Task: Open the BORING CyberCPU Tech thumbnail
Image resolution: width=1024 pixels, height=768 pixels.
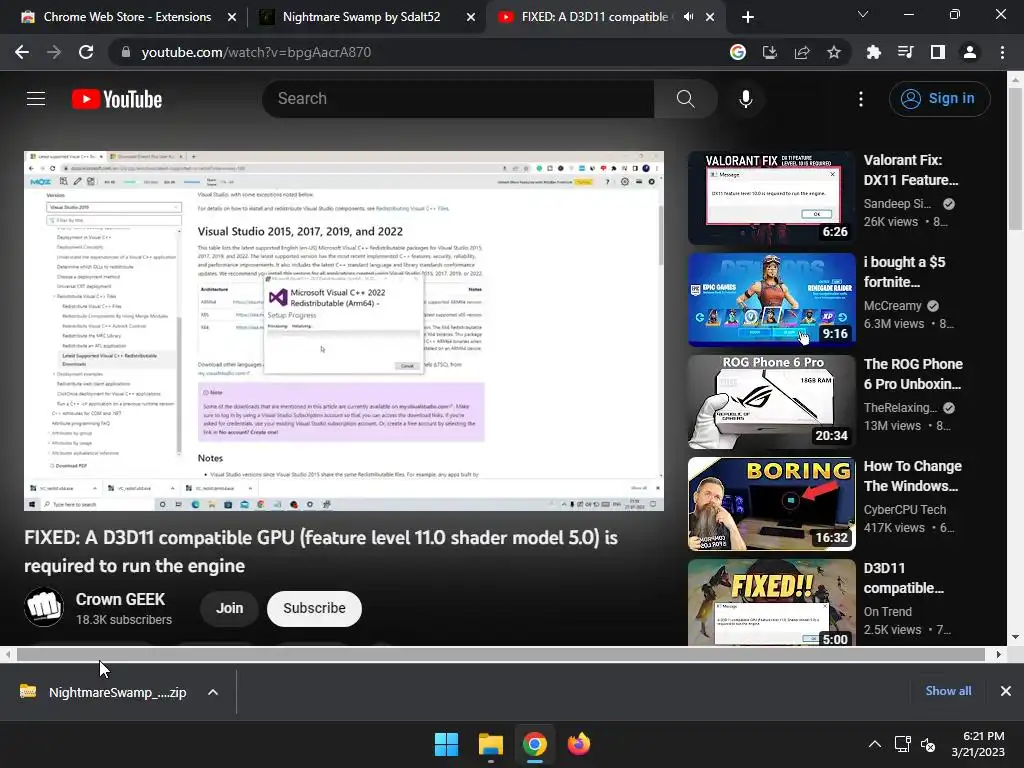Action: (771, 504)
